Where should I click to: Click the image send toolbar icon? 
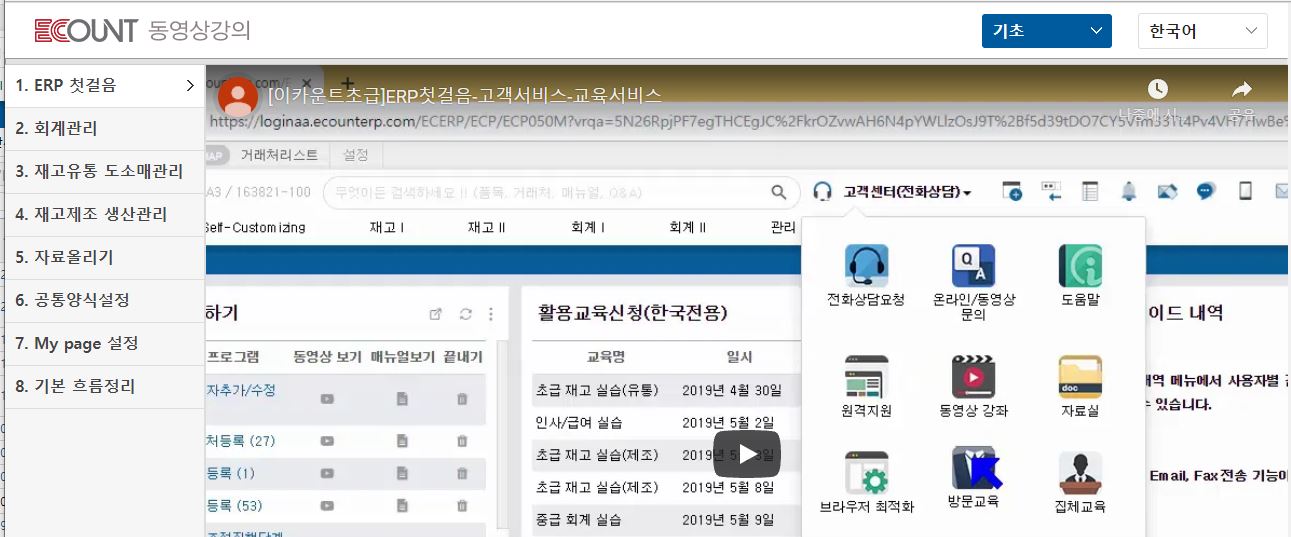(x=1168, y=191)
